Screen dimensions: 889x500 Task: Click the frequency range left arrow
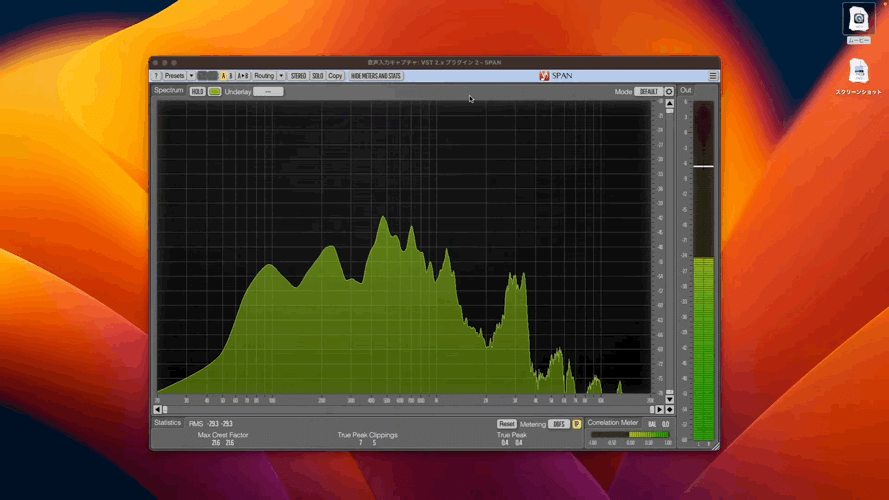coord(158,409)
